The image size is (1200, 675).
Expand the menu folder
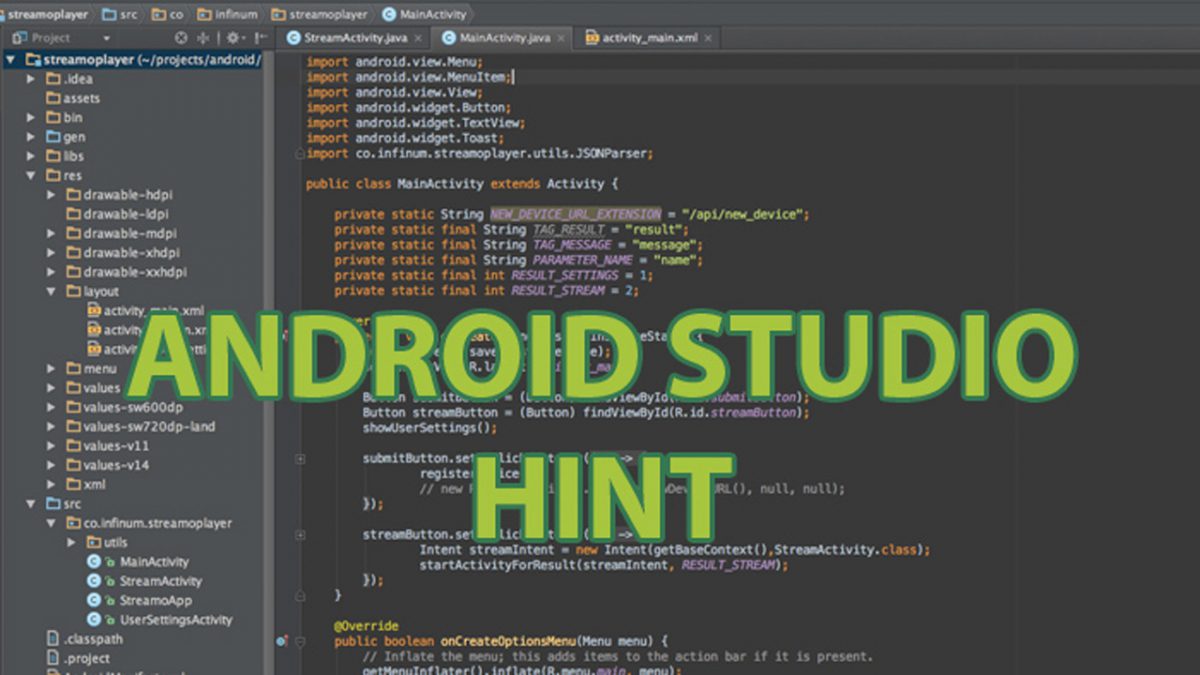pyautogui.click(x=49, y=368)
